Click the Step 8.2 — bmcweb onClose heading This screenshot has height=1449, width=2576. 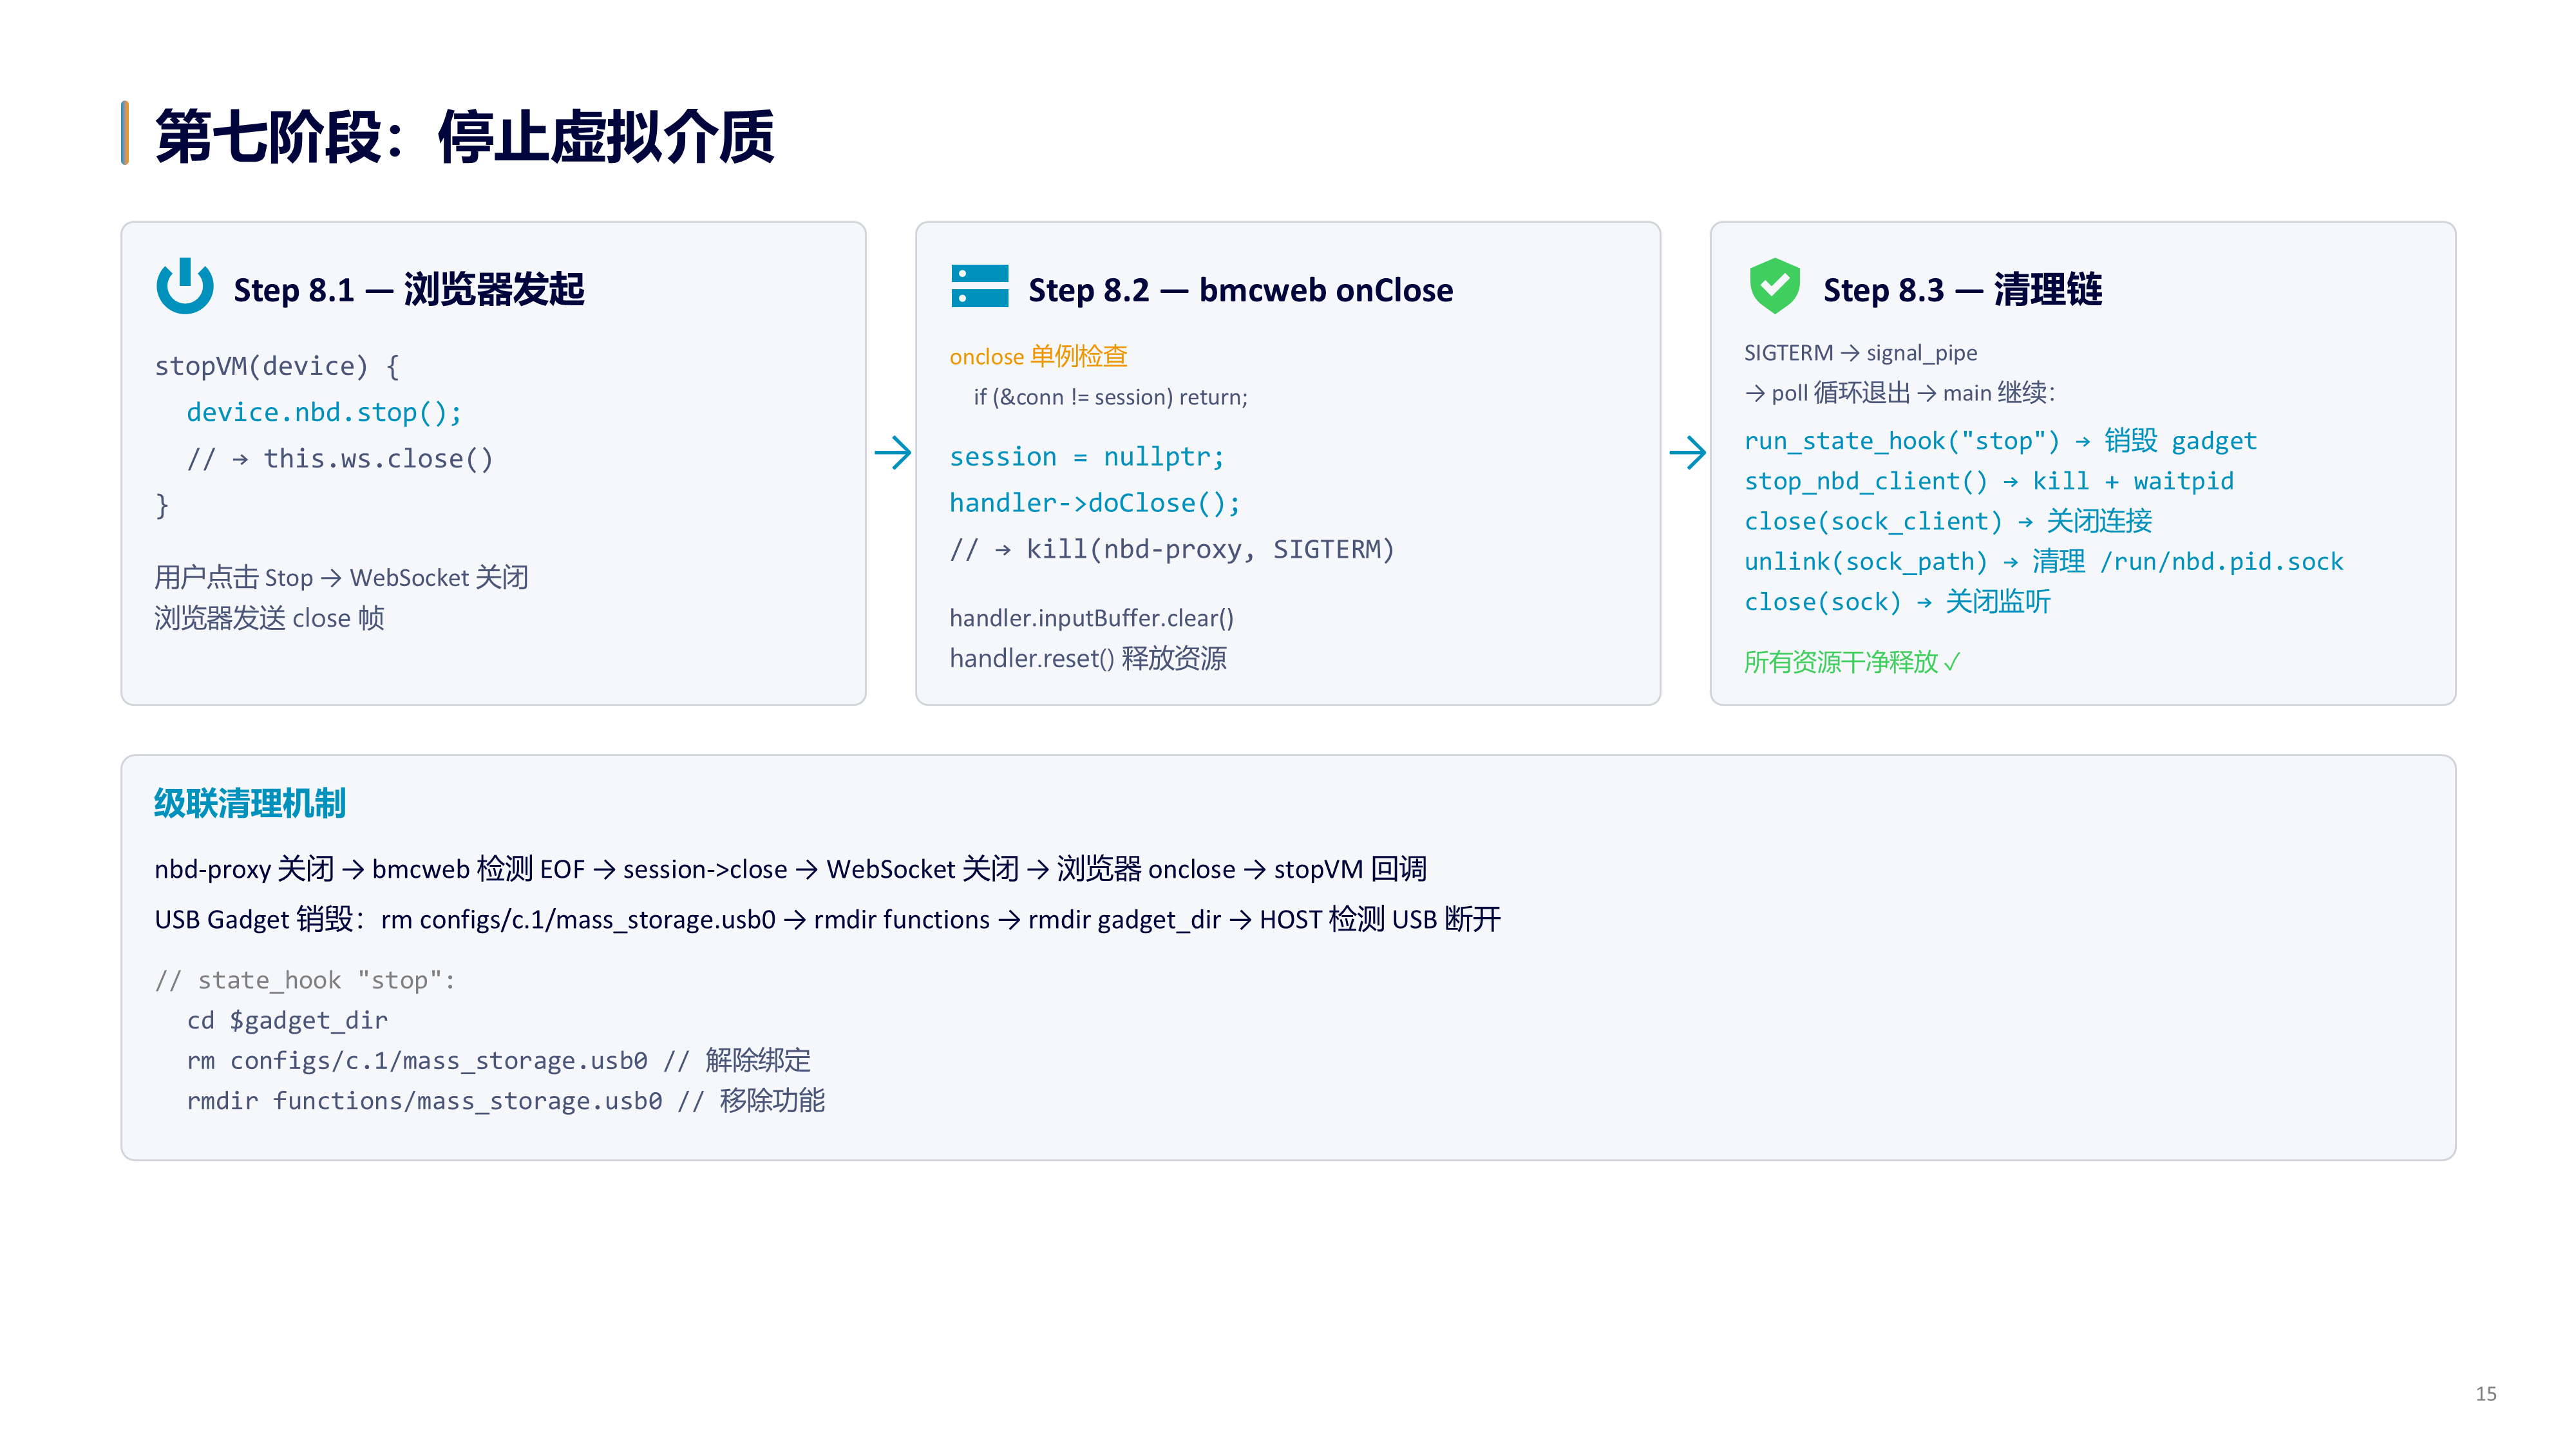coord(1240,289)
